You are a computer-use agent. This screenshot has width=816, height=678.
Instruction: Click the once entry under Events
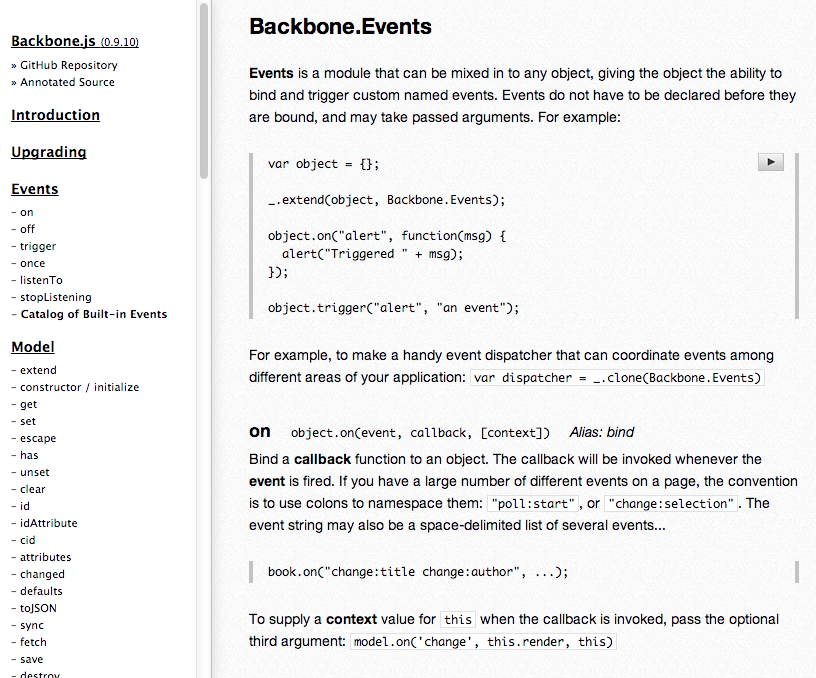click(x=32, y=263)
